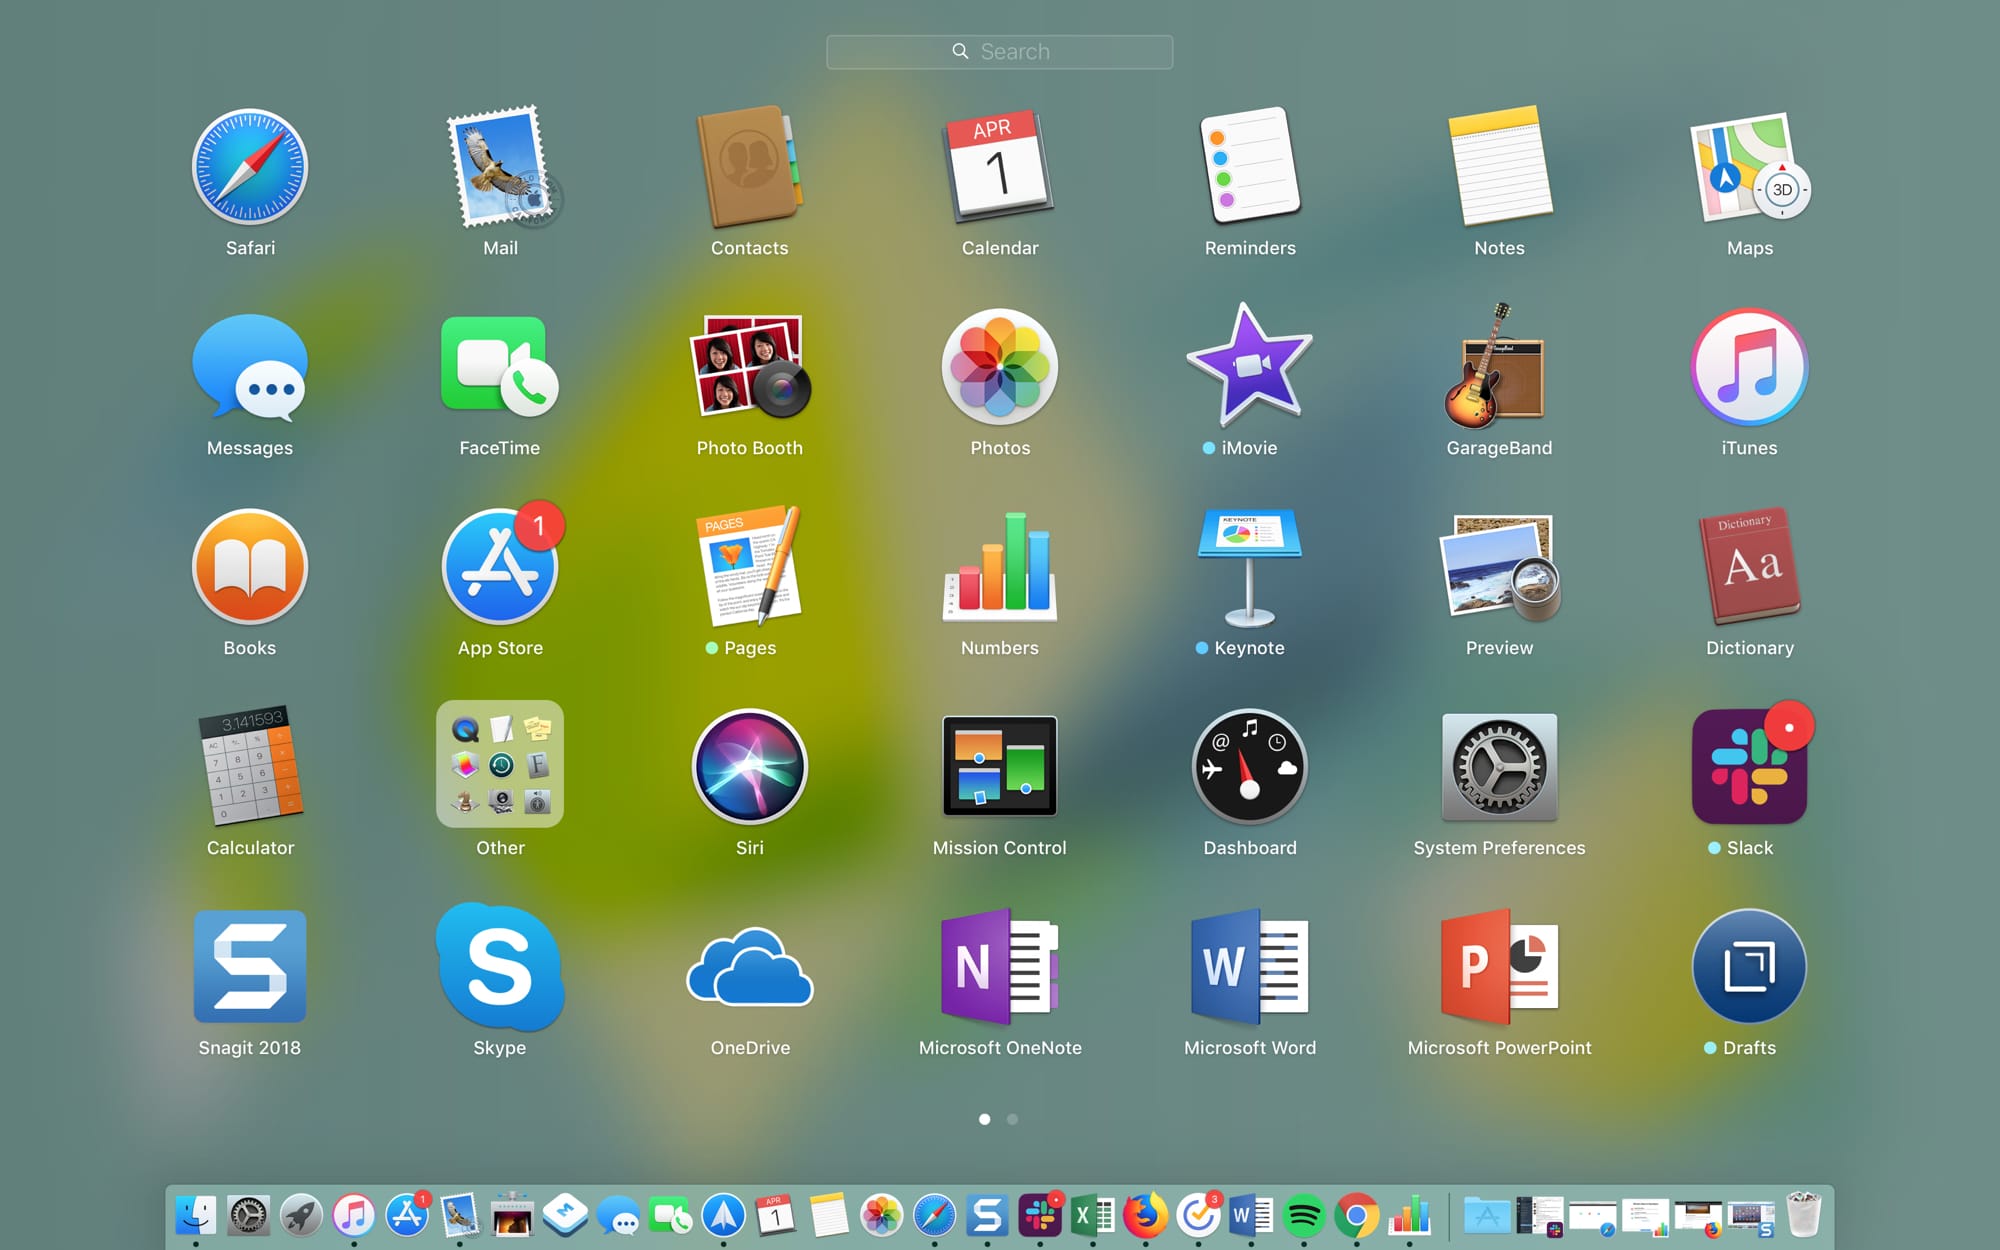
Task: Open Finder from the Dock
Action: (x=196, y=1216)
